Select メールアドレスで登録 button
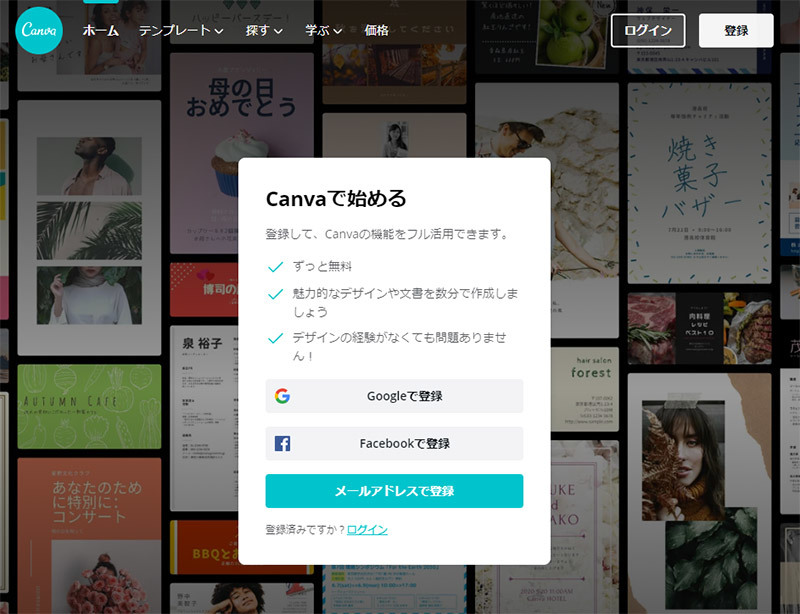The image size is (800, 614). click(x=394, y=491)
